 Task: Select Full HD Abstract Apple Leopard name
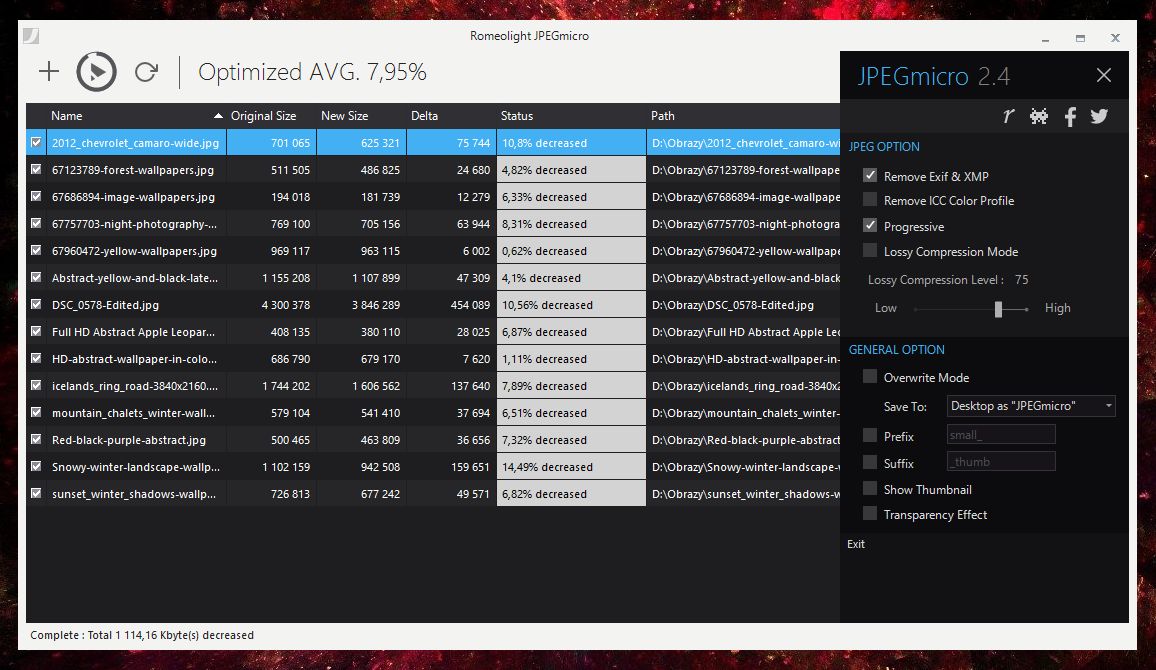[x=133, y=332]
